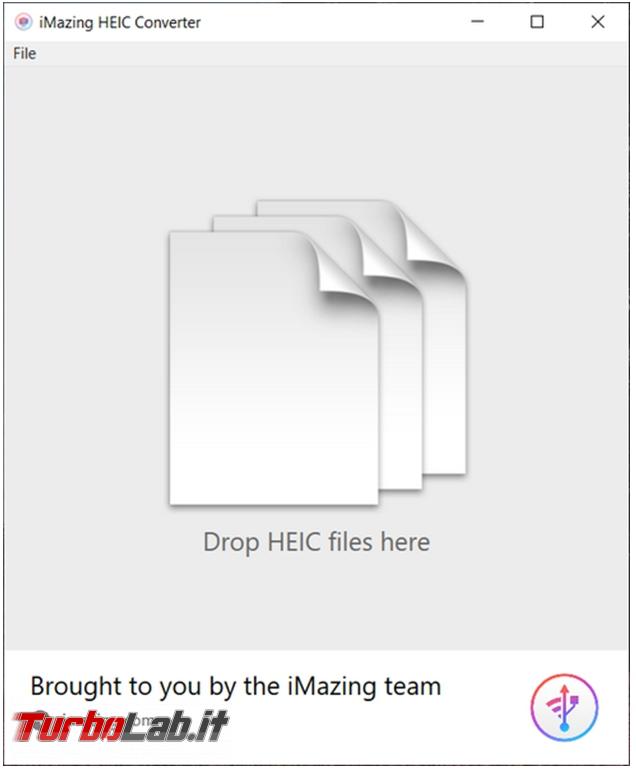Click the TurboLab.it watermark logo

[x=120, y=725]
